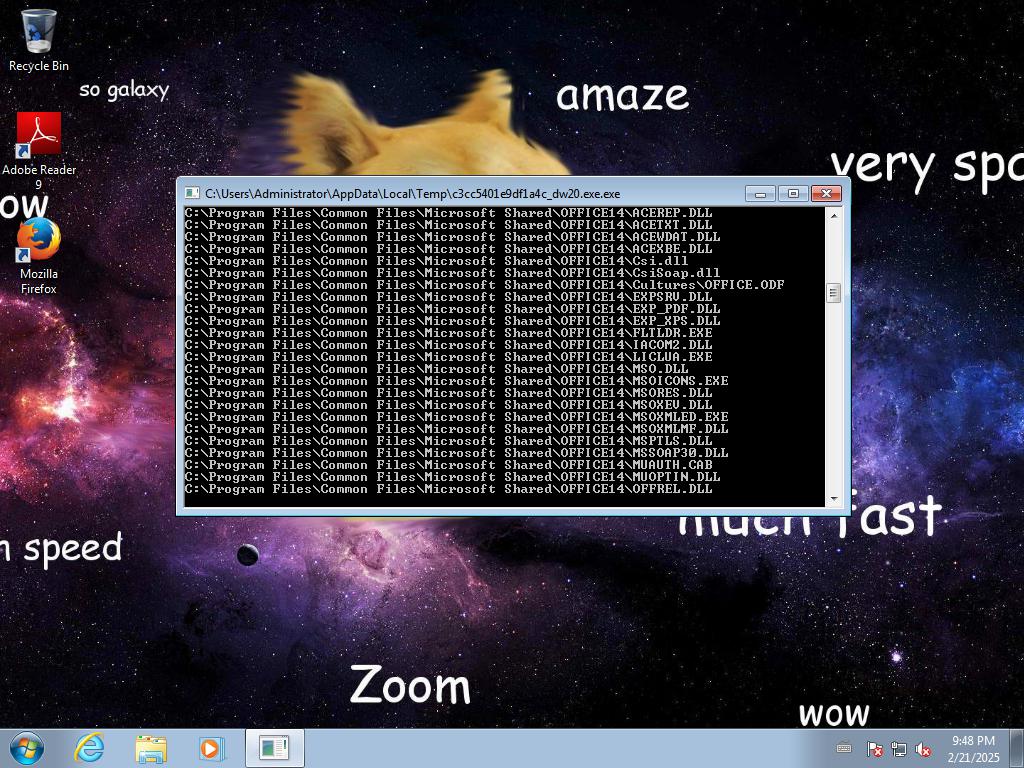Click the muted volume tray icon
Image resolution: width=1024 pixels, height=768 pixels.
(923, 749)
